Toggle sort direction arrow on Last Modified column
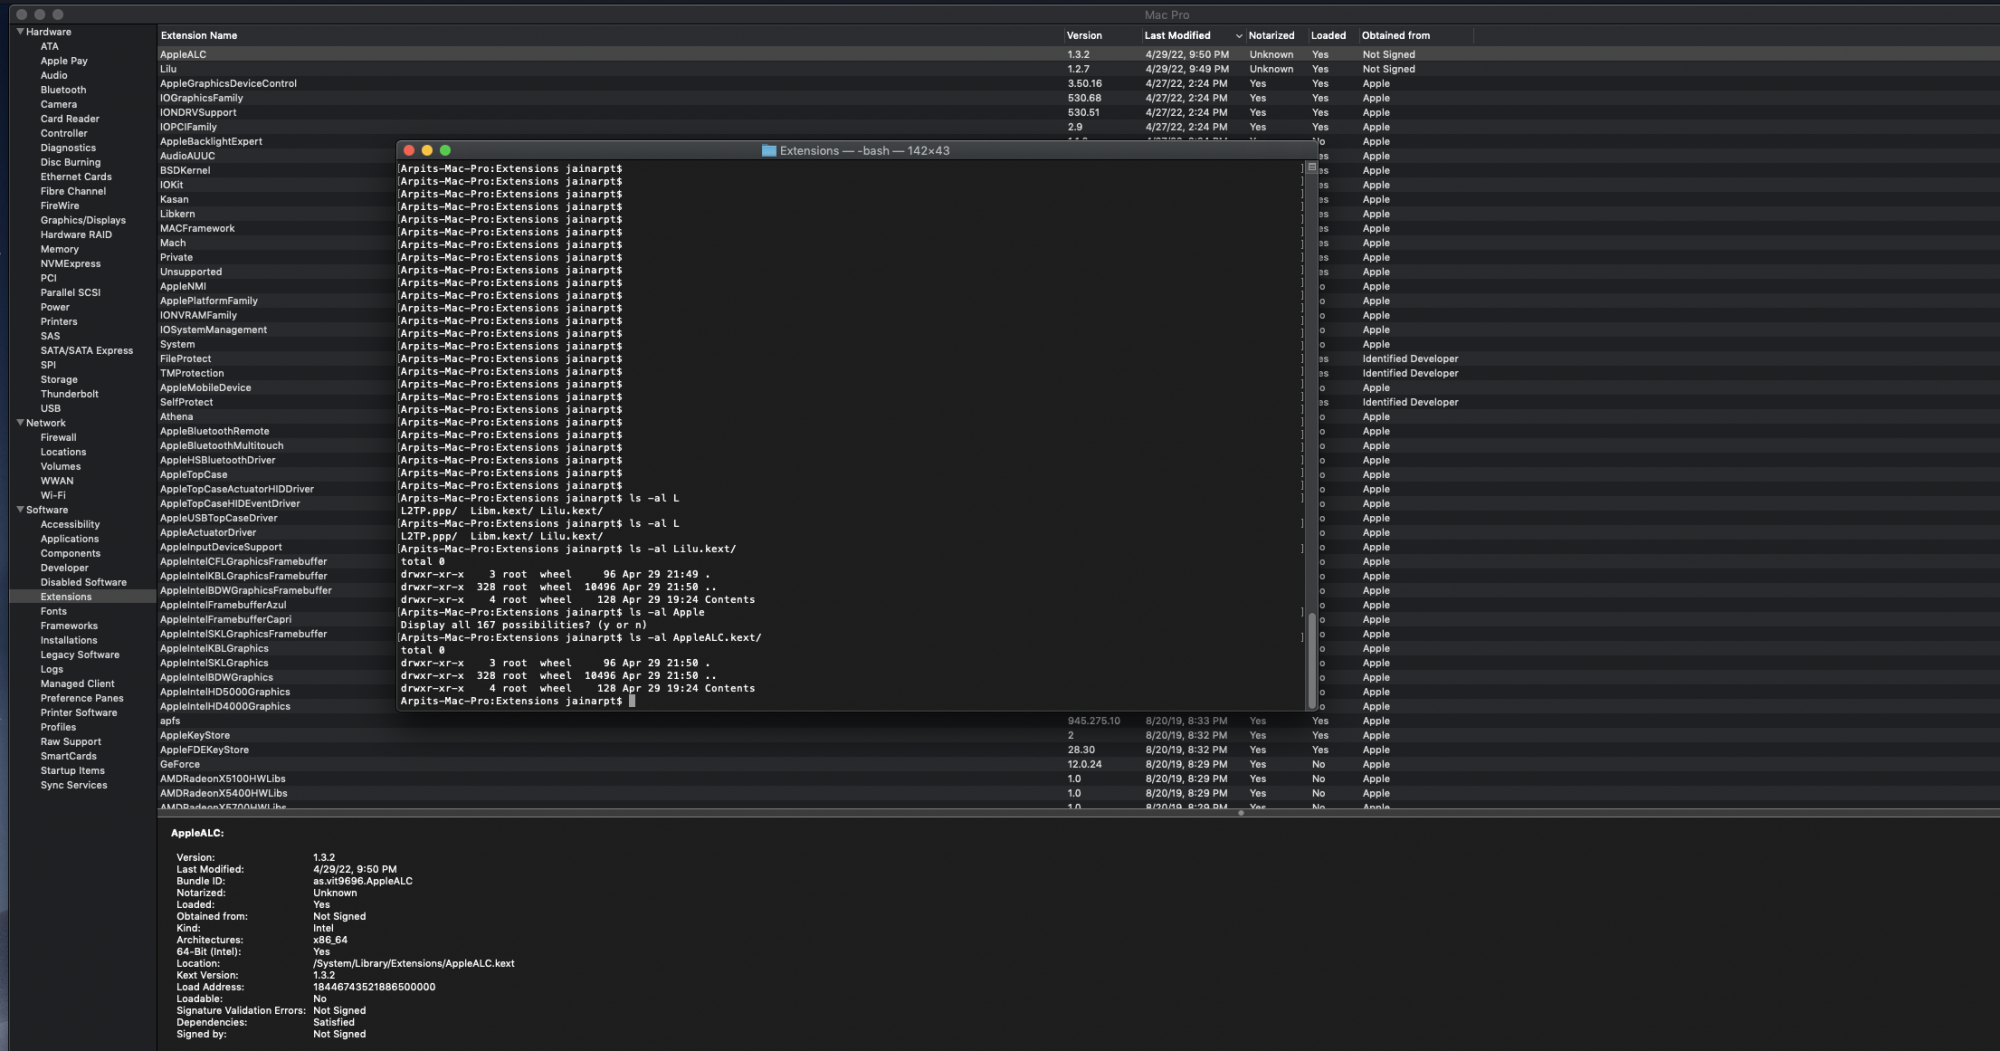Image resolution: width=2000 pixels, height=1051 pixels. tap(1239, 36)
